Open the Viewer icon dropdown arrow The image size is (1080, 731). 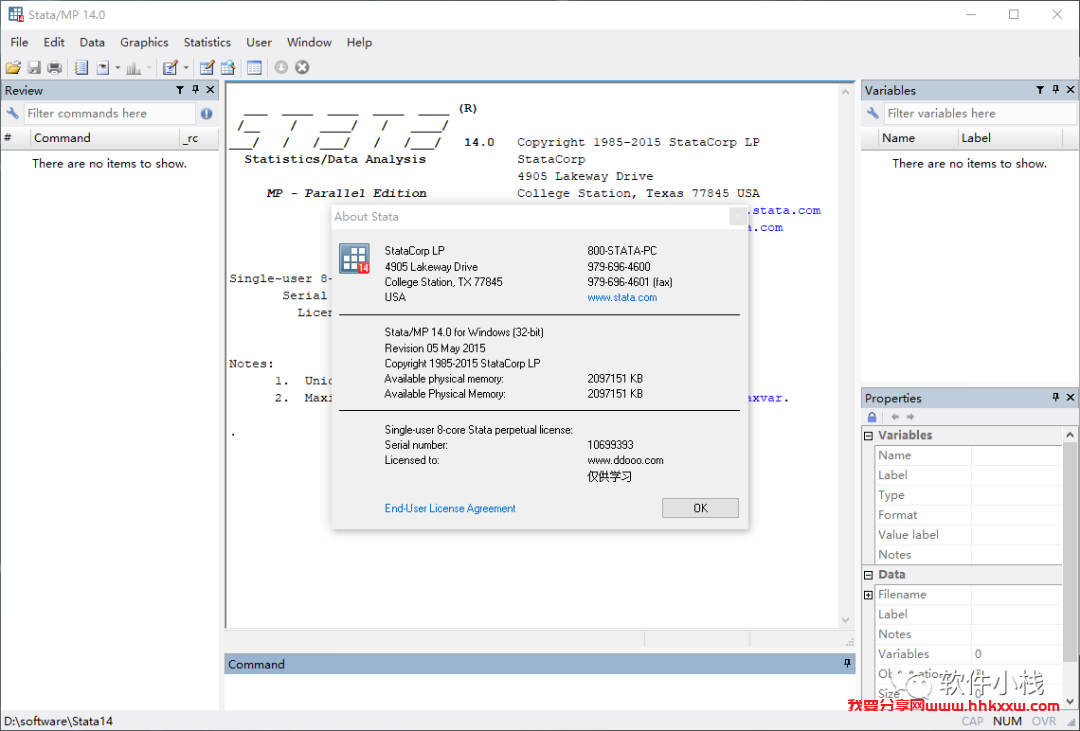[x=118, y=68]
